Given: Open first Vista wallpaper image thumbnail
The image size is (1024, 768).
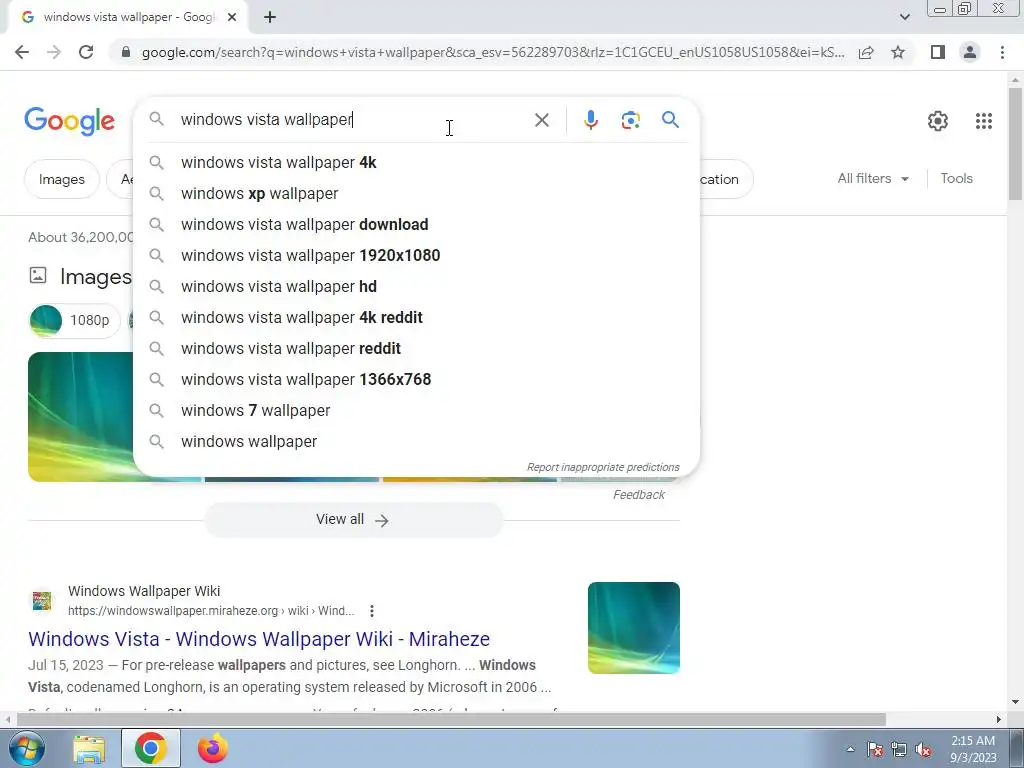Looking at the screenshot, I should 80,417.
